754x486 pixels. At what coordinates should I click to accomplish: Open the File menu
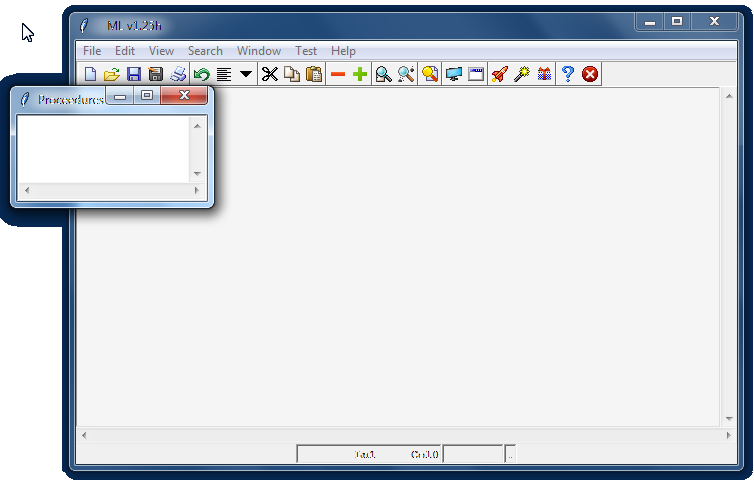click(x=92, y=51)
